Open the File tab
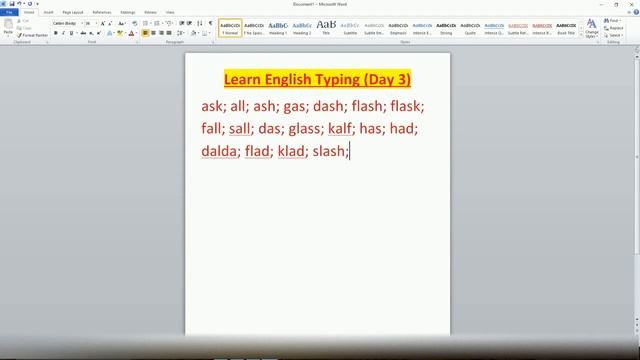This screenshot has height=360, width=640. point(9,12)
